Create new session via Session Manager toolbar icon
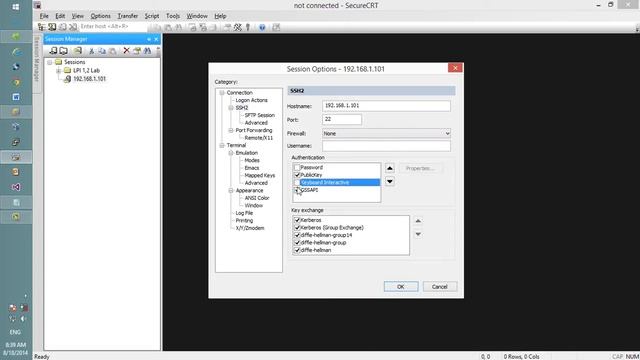 (77, 51)
